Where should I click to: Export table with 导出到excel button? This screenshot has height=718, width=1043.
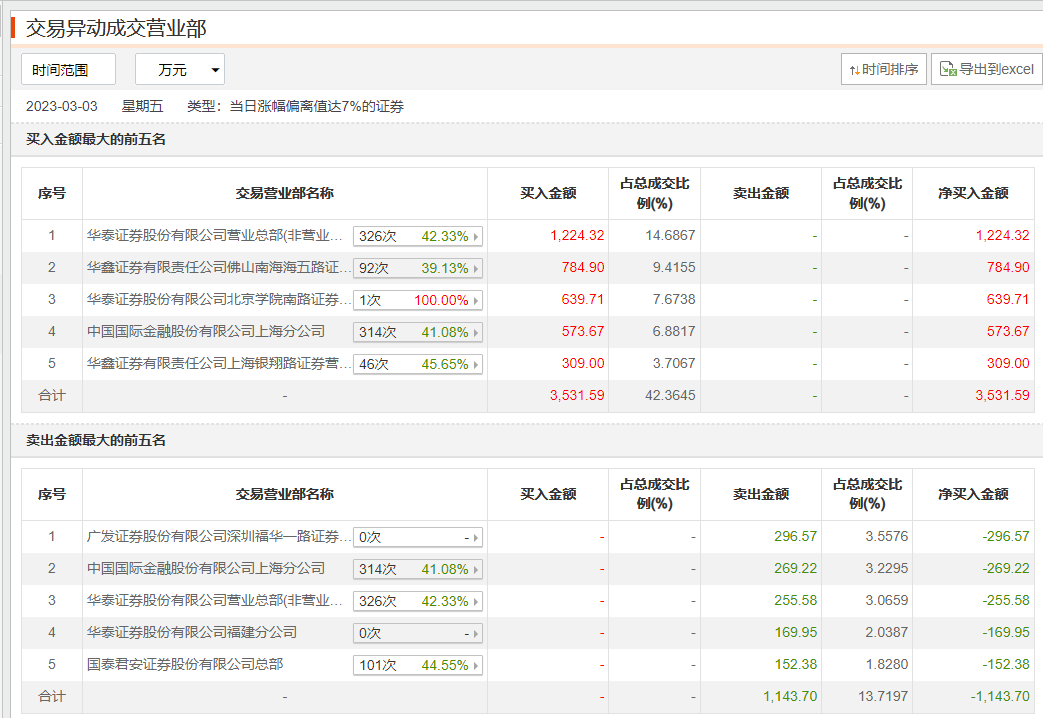pos(987,69)
